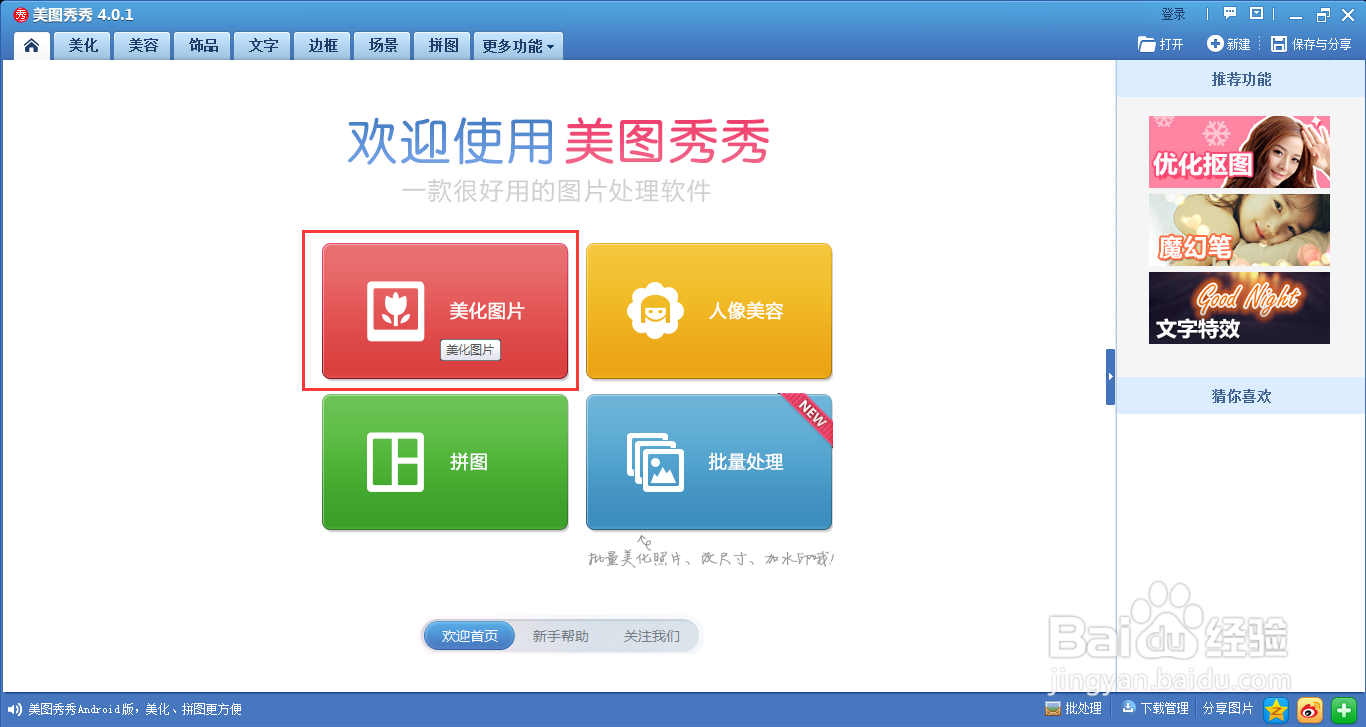Click the speaker announcement icon in status bar
Viewport: 1366px width, 727px height.
(14, 709)
